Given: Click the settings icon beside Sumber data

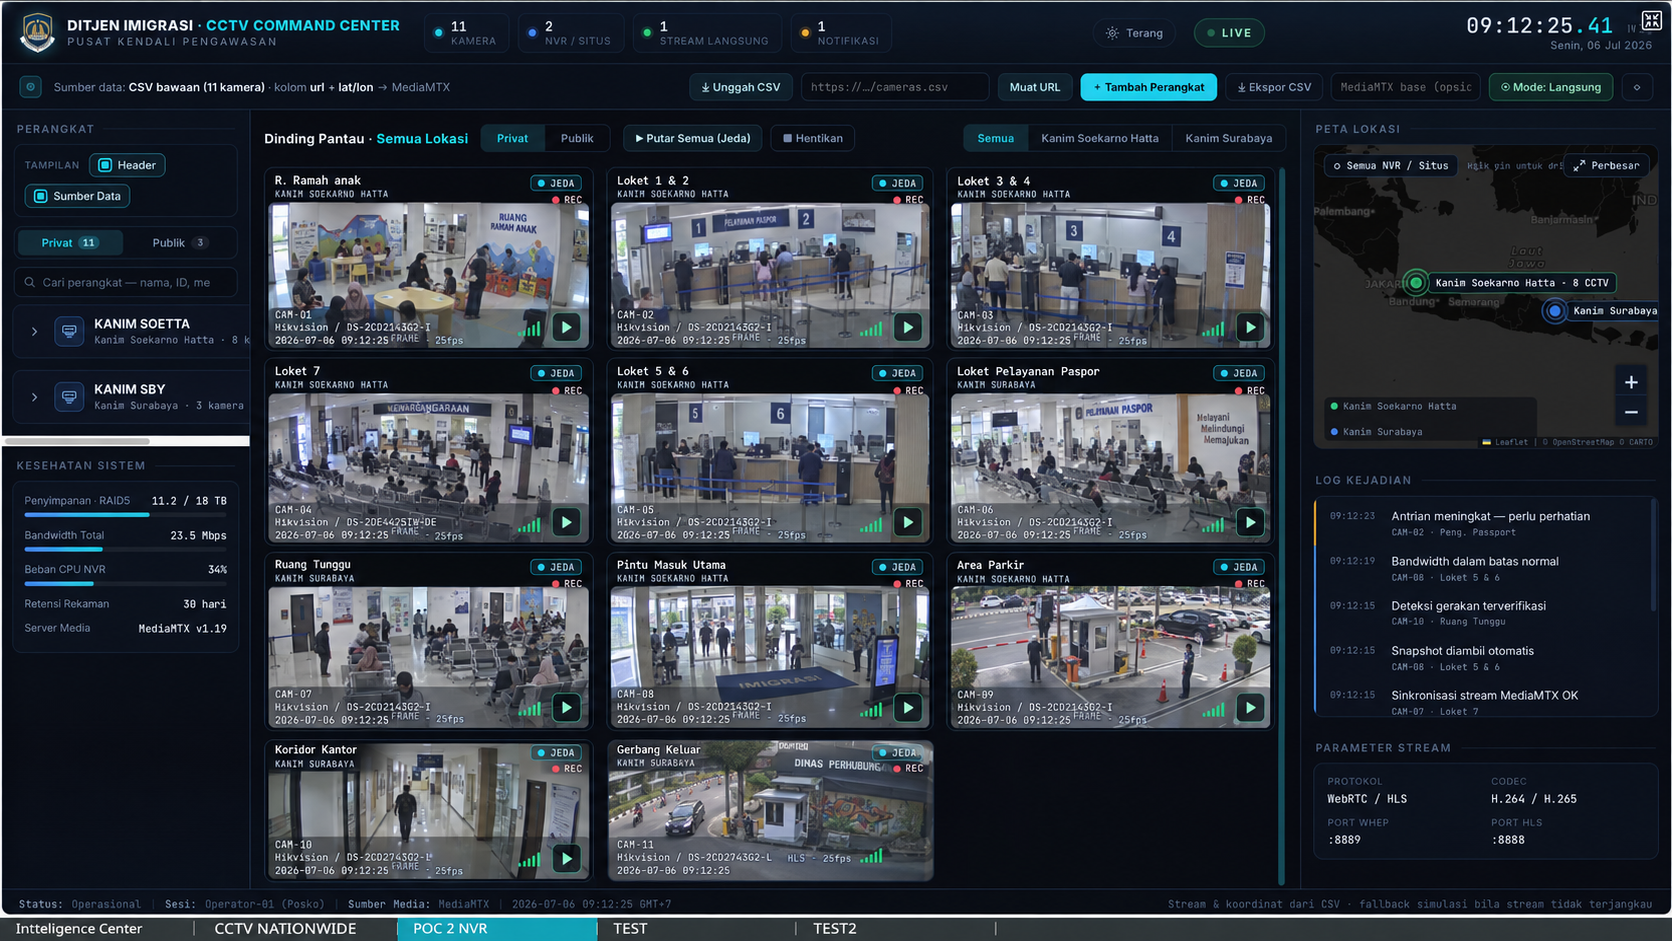Looking at the screenshot, I should 31,87.
